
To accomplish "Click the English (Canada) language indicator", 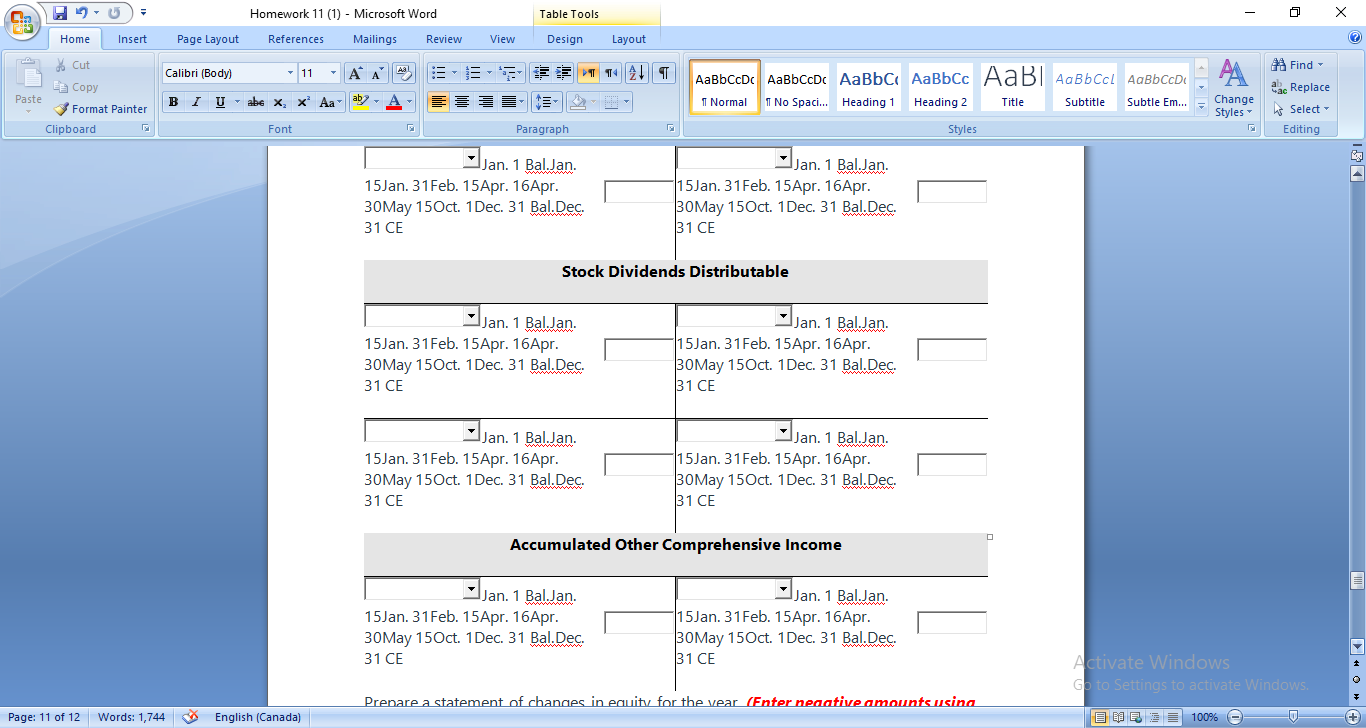I will [x=258, y=717].
